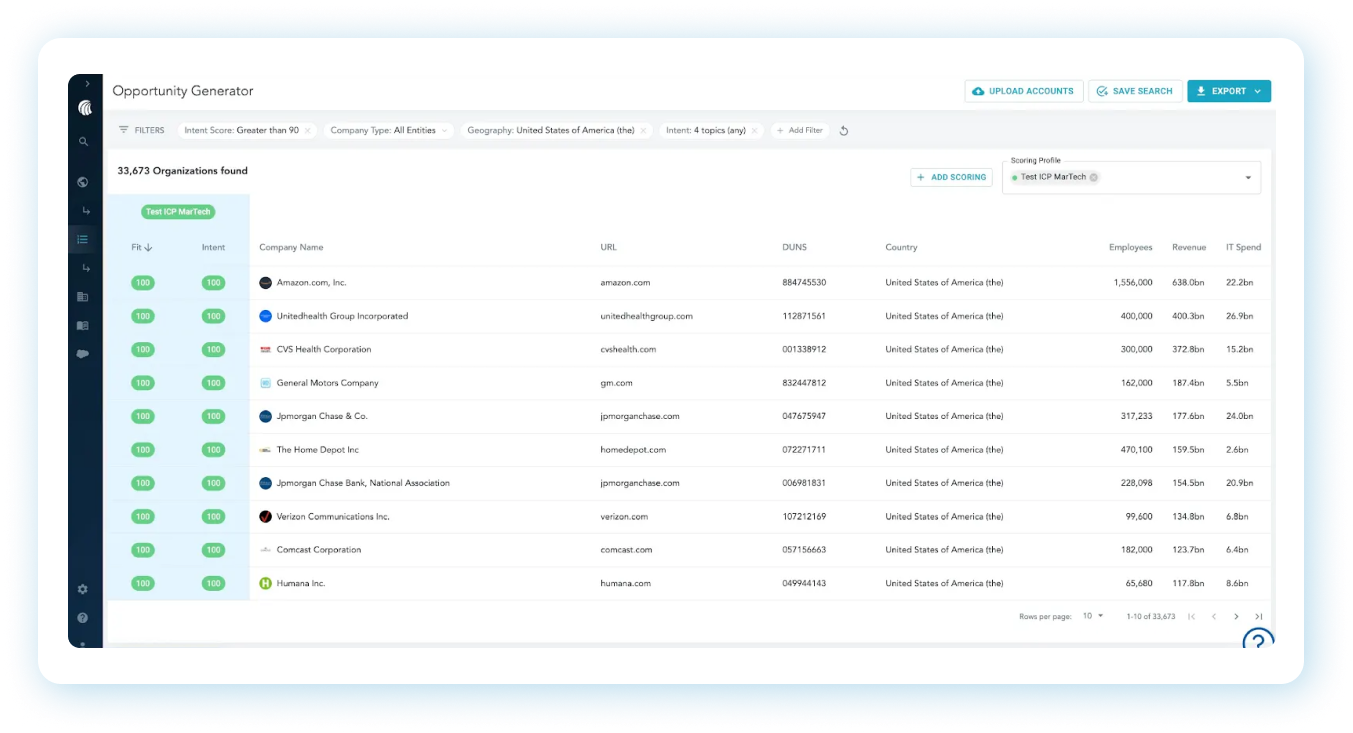Image resolution: width=1353 pixels, height=733 pixels.
Task: Open Jpmorgan Chase Bank, National Association
Action: [363, 483]
